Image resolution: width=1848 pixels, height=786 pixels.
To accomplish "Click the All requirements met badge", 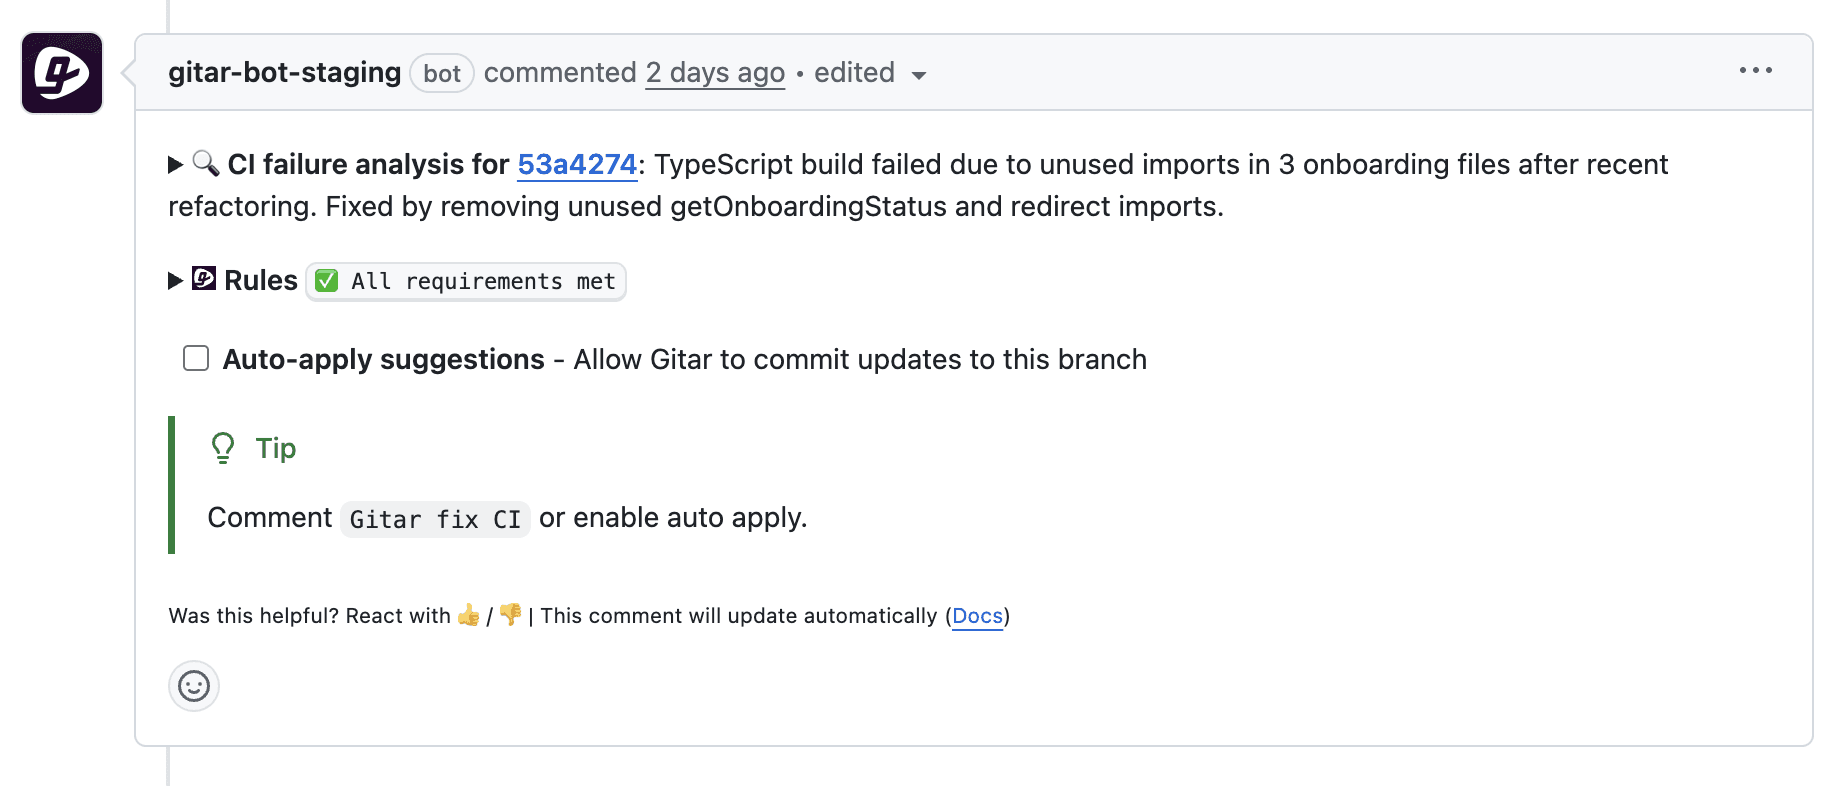I will [465, 281].
